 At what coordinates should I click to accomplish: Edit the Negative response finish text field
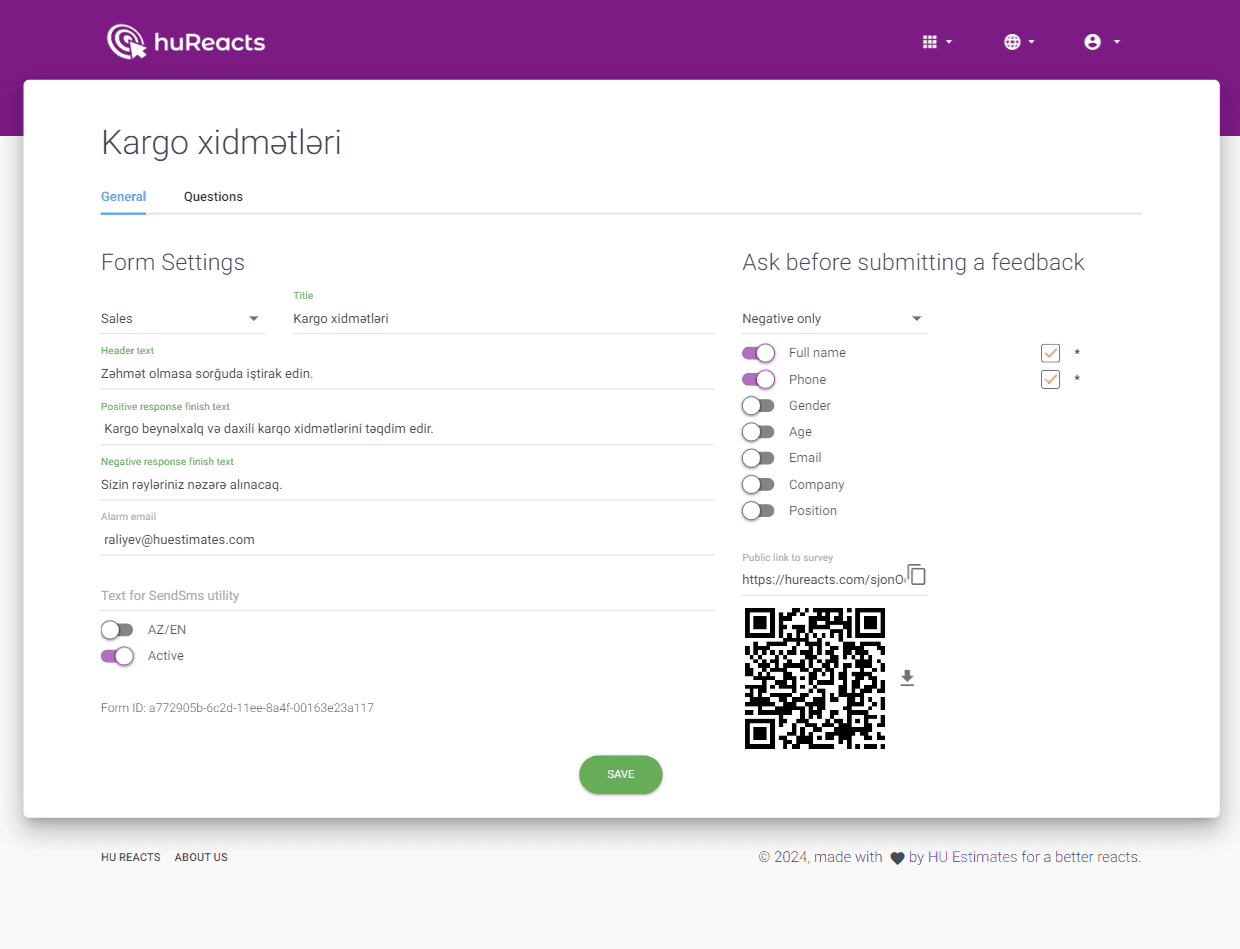pyautogui.click(x=407, y=485)
